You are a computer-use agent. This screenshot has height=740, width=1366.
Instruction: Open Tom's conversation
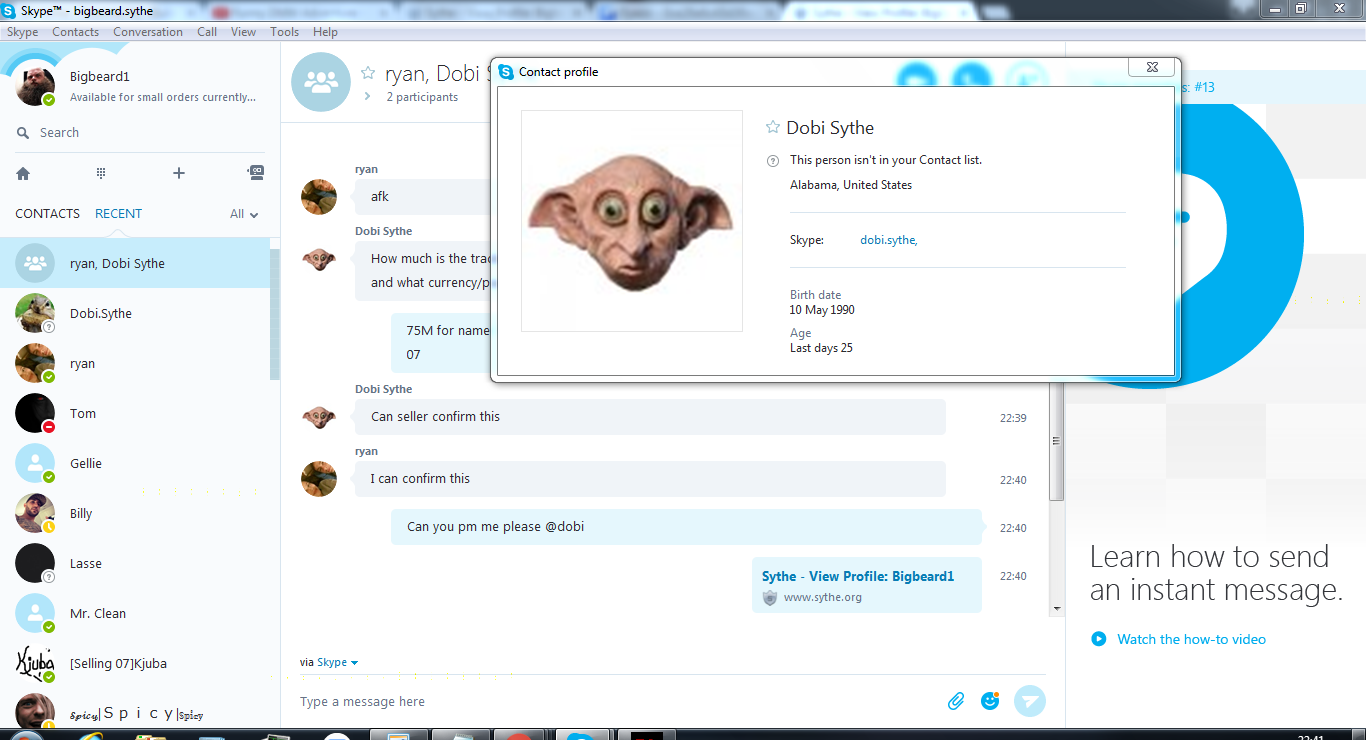point(135,413)
